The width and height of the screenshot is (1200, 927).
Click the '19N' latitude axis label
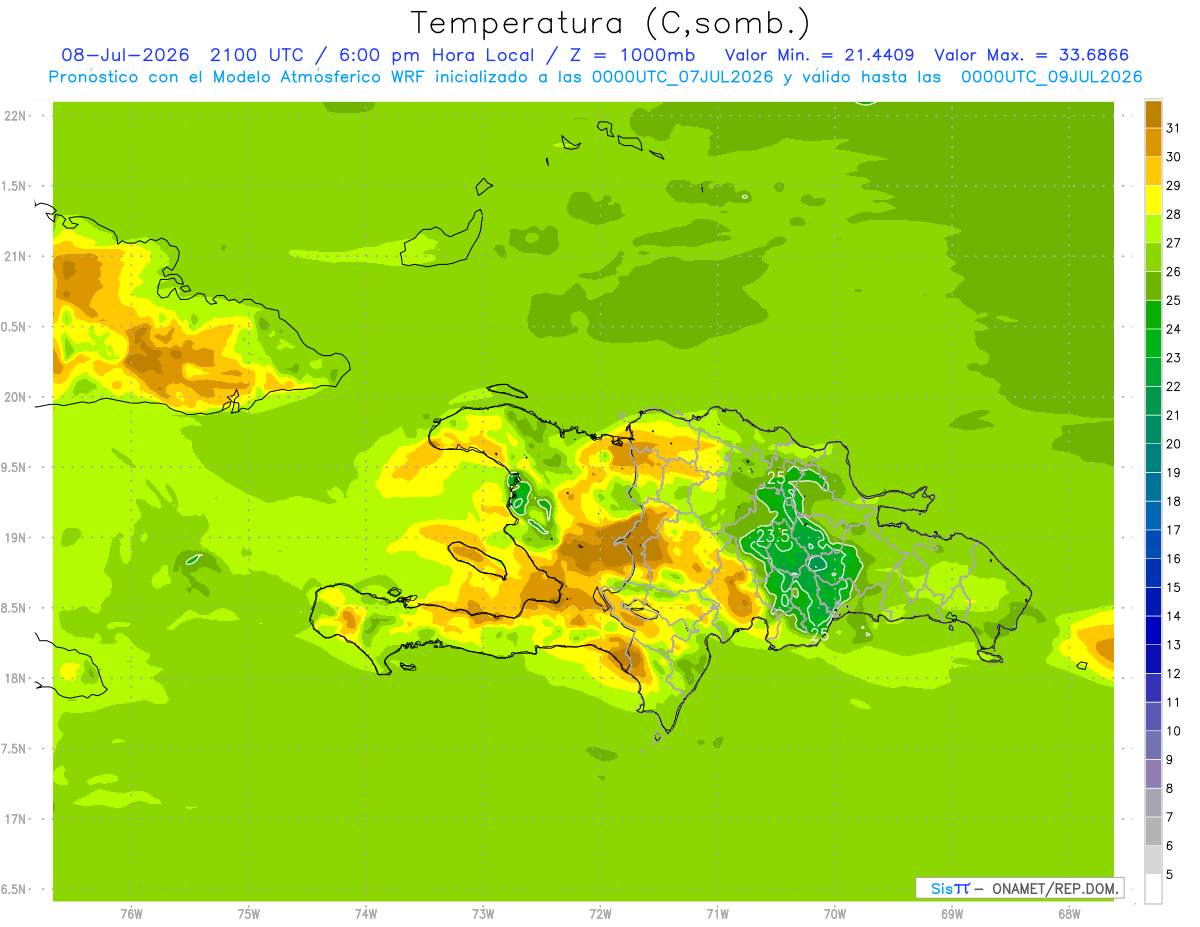15,537
